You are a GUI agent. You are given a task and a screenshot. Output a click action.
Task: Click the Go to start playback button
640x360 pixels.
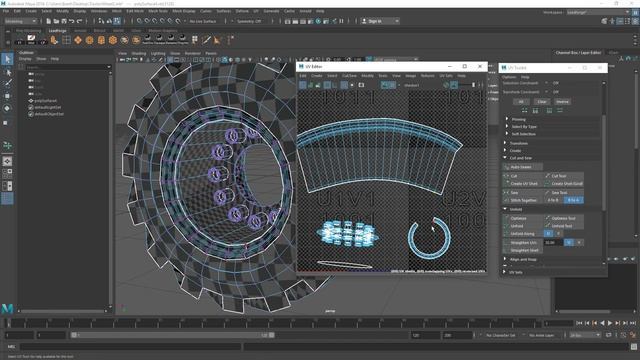pos(579,323)
